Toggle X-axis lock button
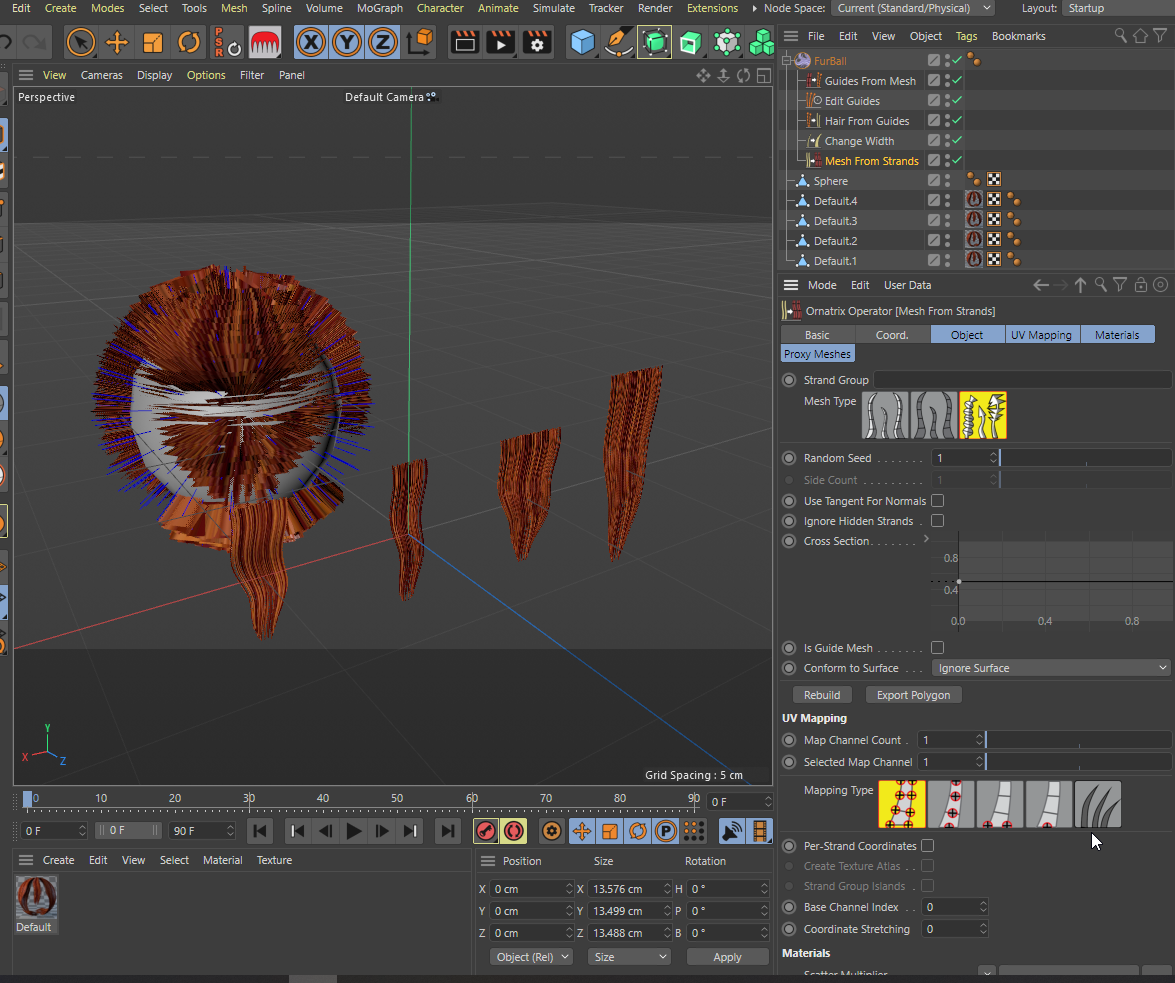 click(312, 43)
